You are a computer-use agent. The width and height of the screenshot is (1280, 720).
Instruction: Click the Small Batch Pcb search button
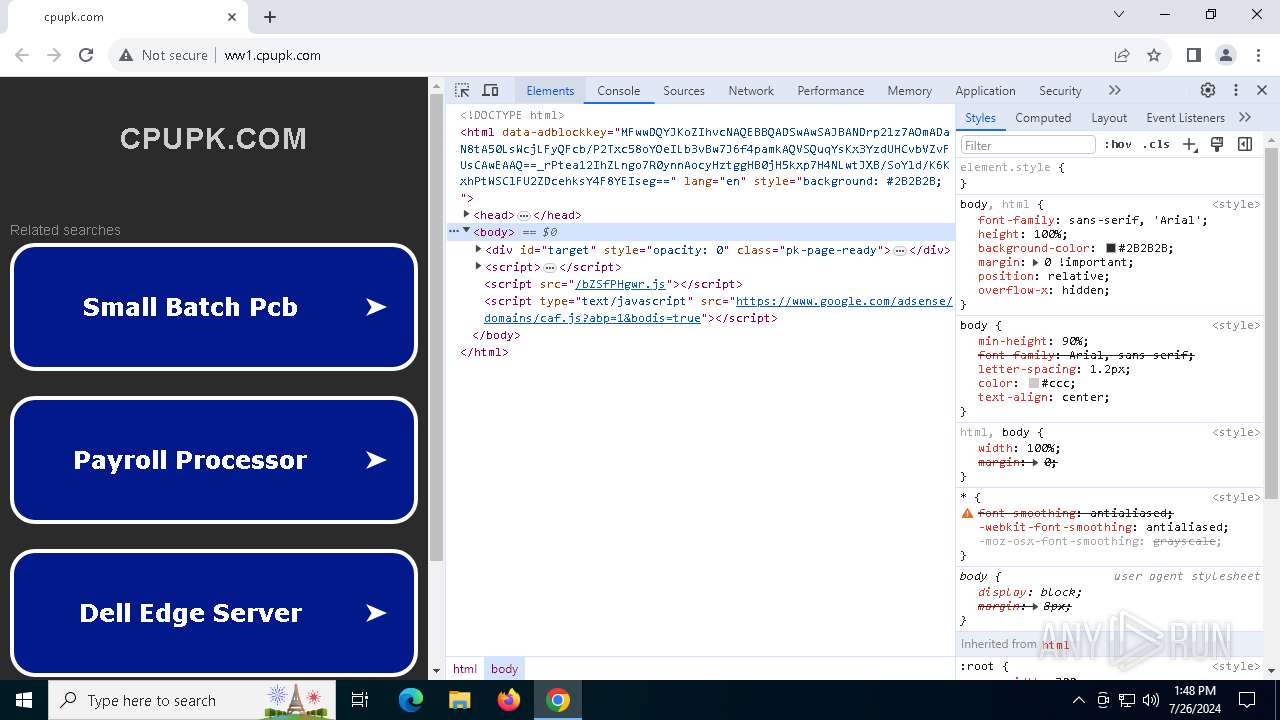point(213,307)
